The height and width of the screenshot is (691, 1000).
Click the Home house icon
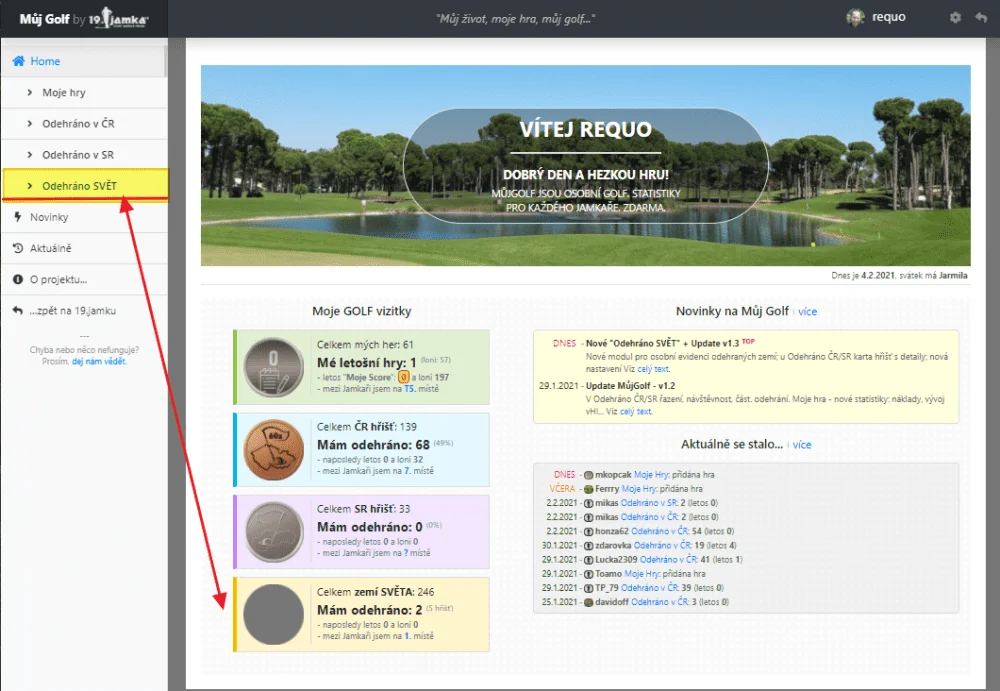(18, 61)
